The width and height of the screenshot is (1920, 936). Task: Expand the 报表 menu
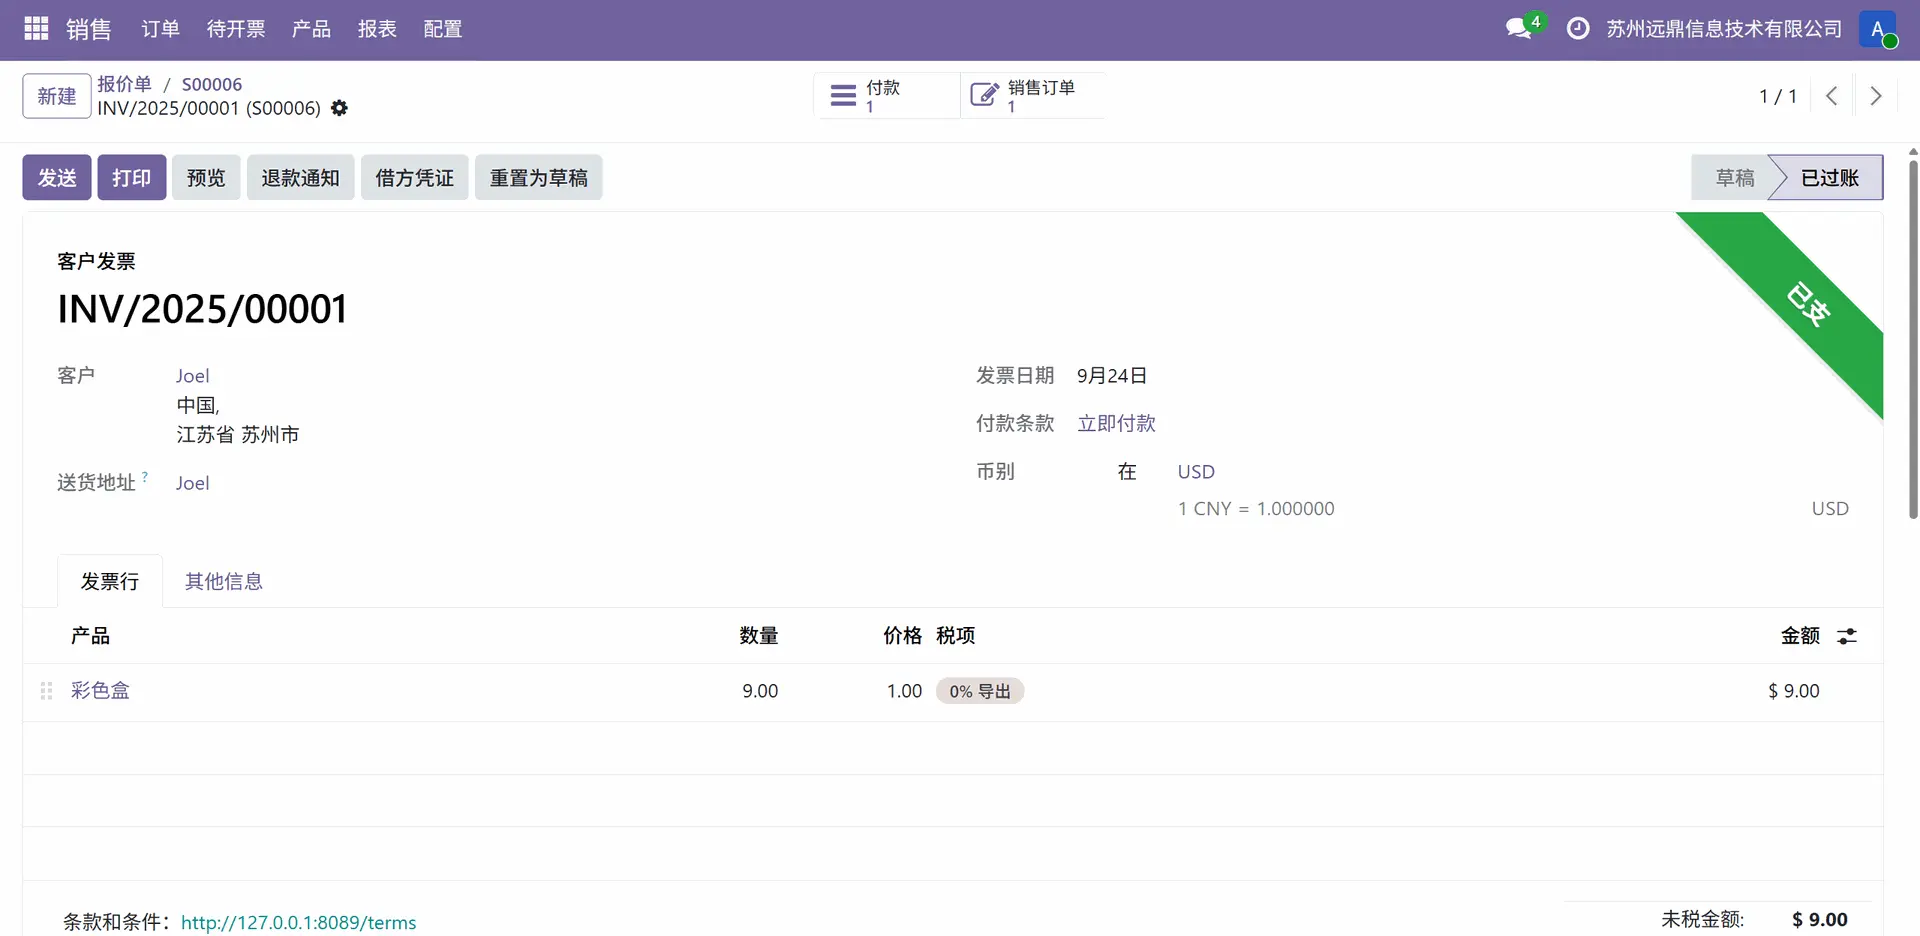click(377, 29)
